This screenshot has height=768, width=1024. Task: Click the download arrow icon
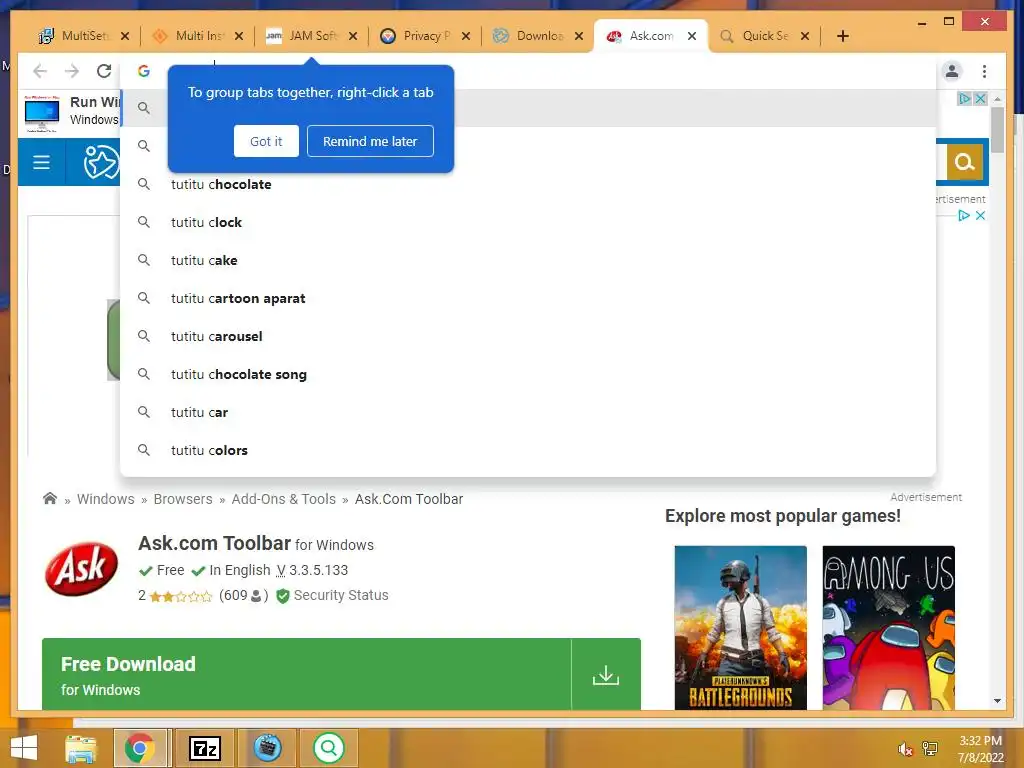pyautogui.click(x=606, y=675)
